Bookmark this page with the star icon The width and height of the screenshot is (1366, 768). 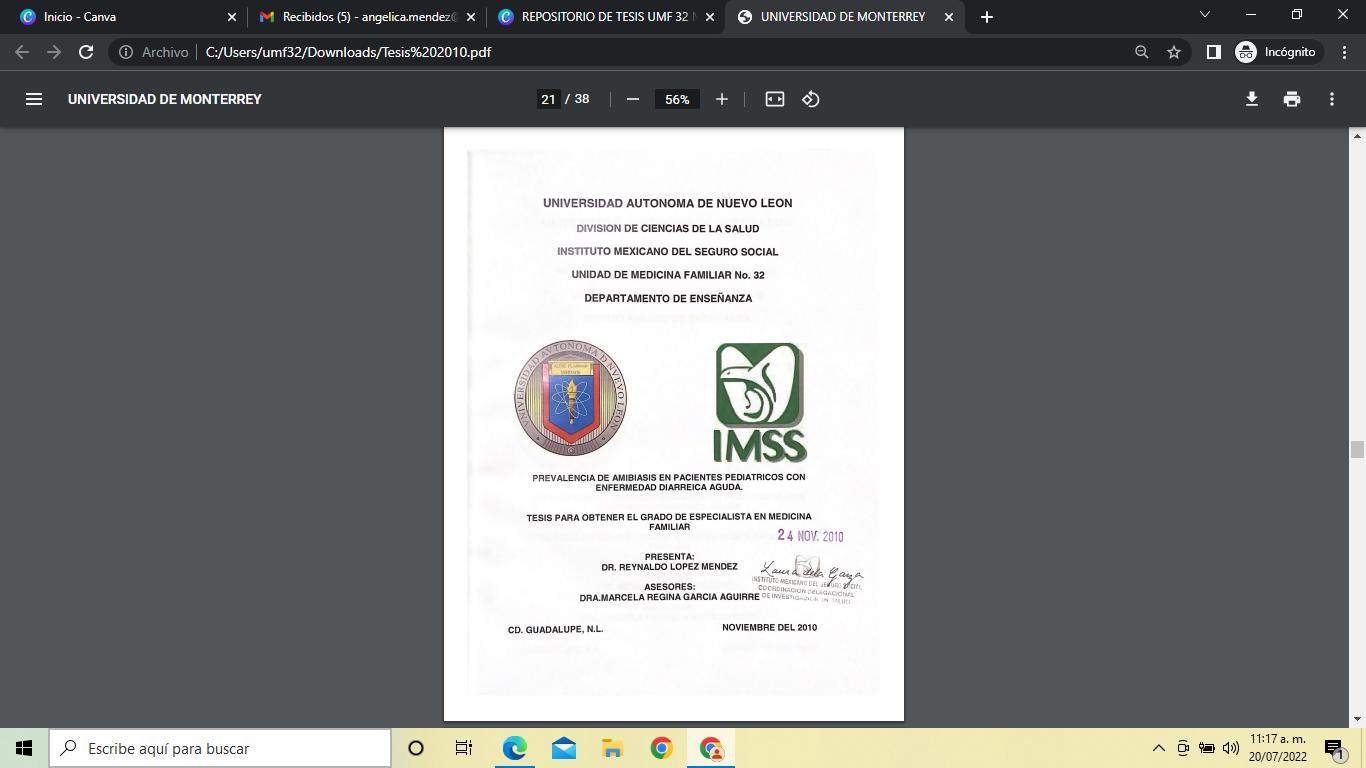[x=1174, y=52]
